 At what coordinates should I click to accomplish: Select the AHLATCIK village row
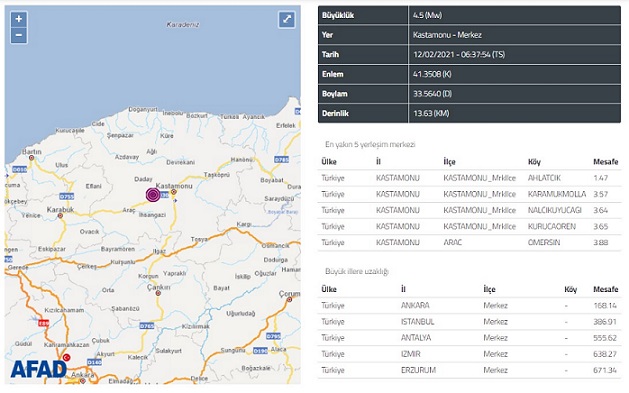469,178
